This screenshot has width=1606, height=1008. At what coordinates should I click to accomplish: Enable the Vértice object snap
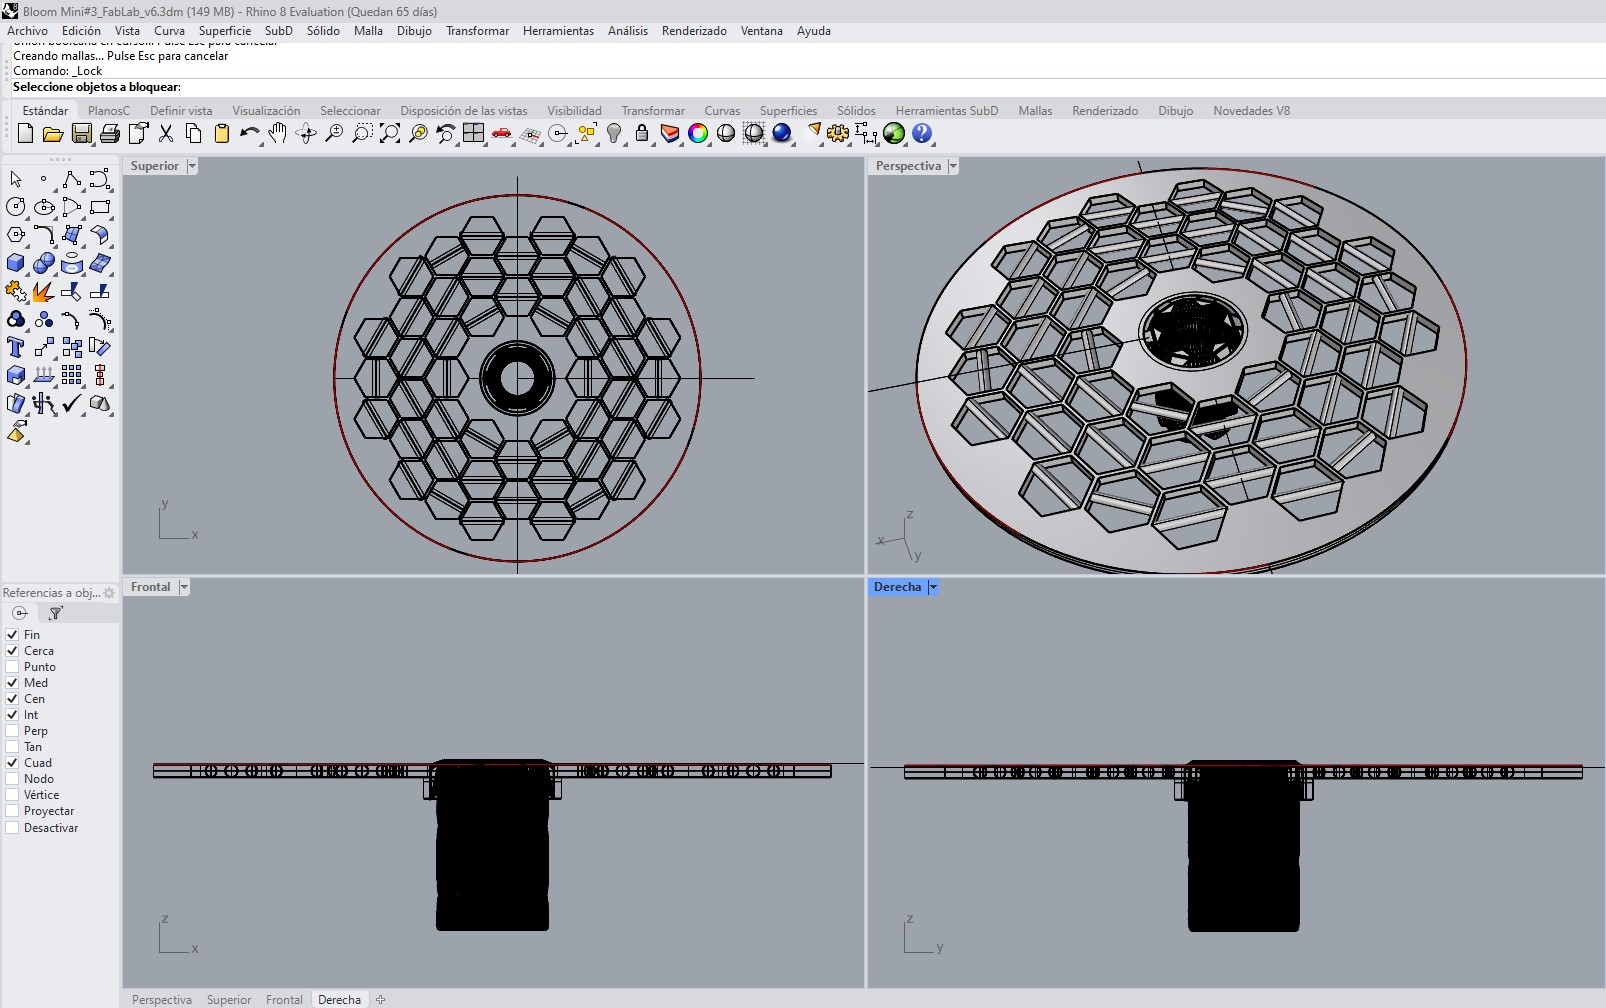[13, 795]
